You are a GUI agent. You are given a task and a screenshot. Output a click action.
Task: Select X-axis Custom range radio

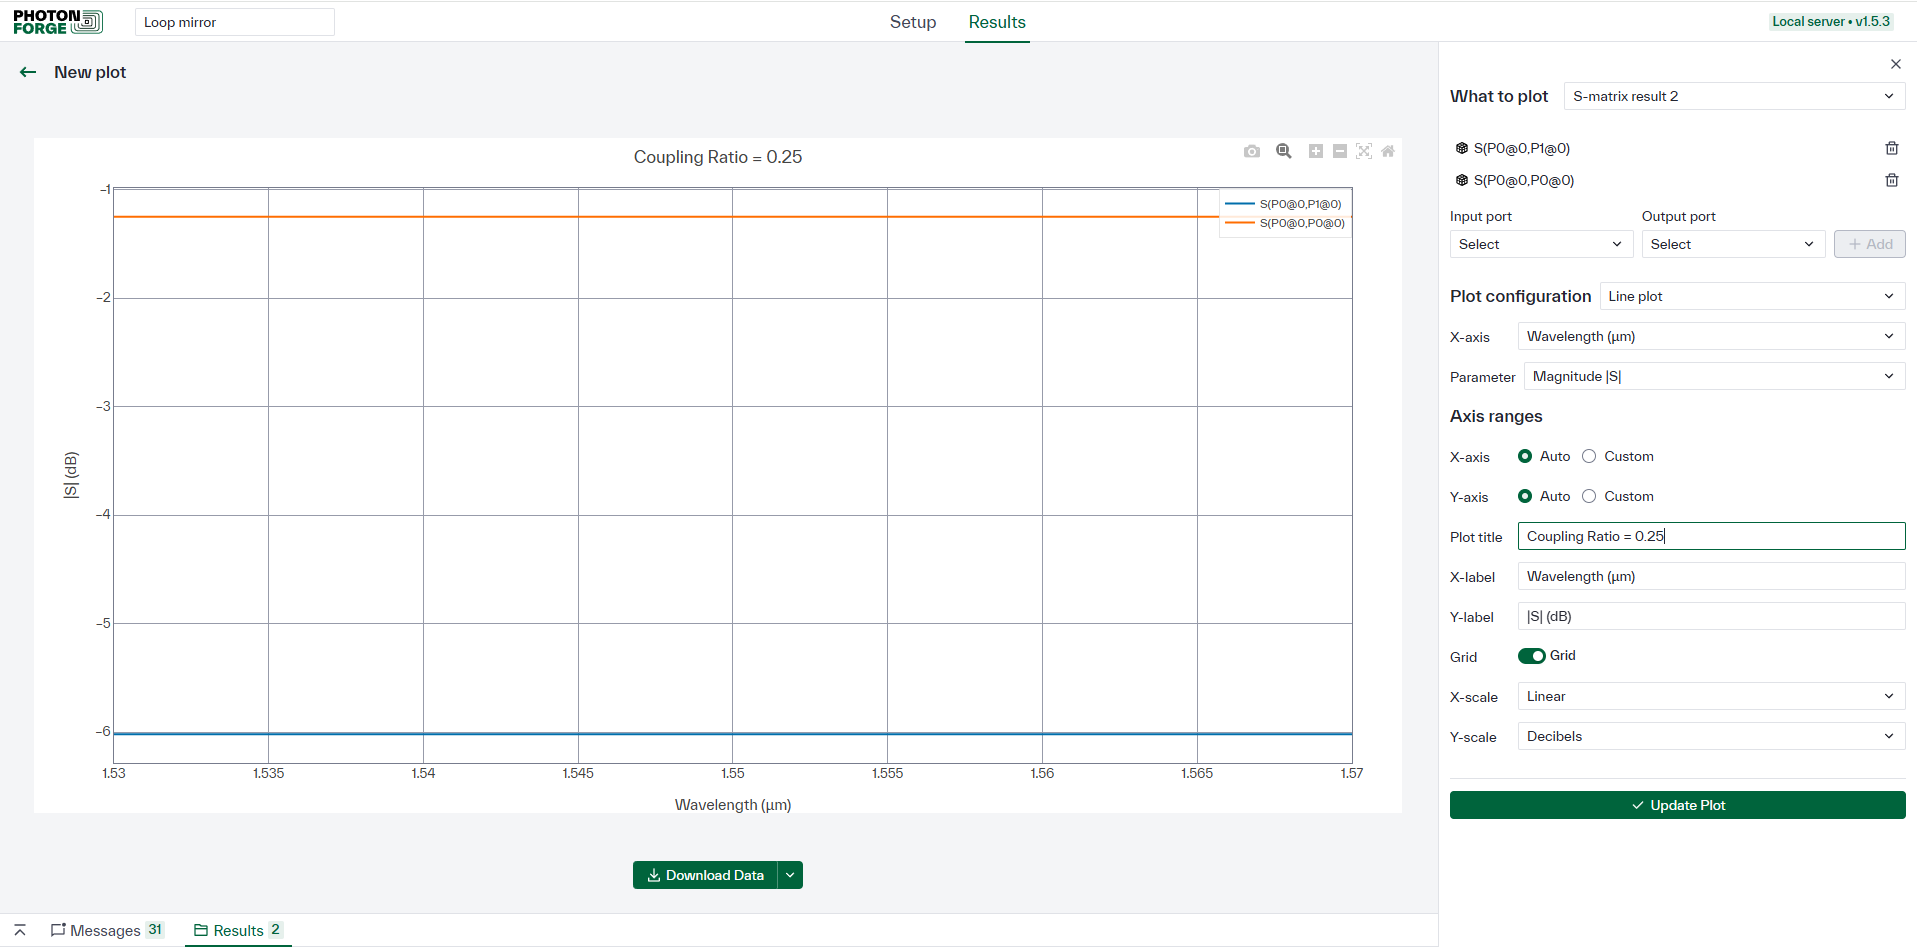tap(1589, 456)
